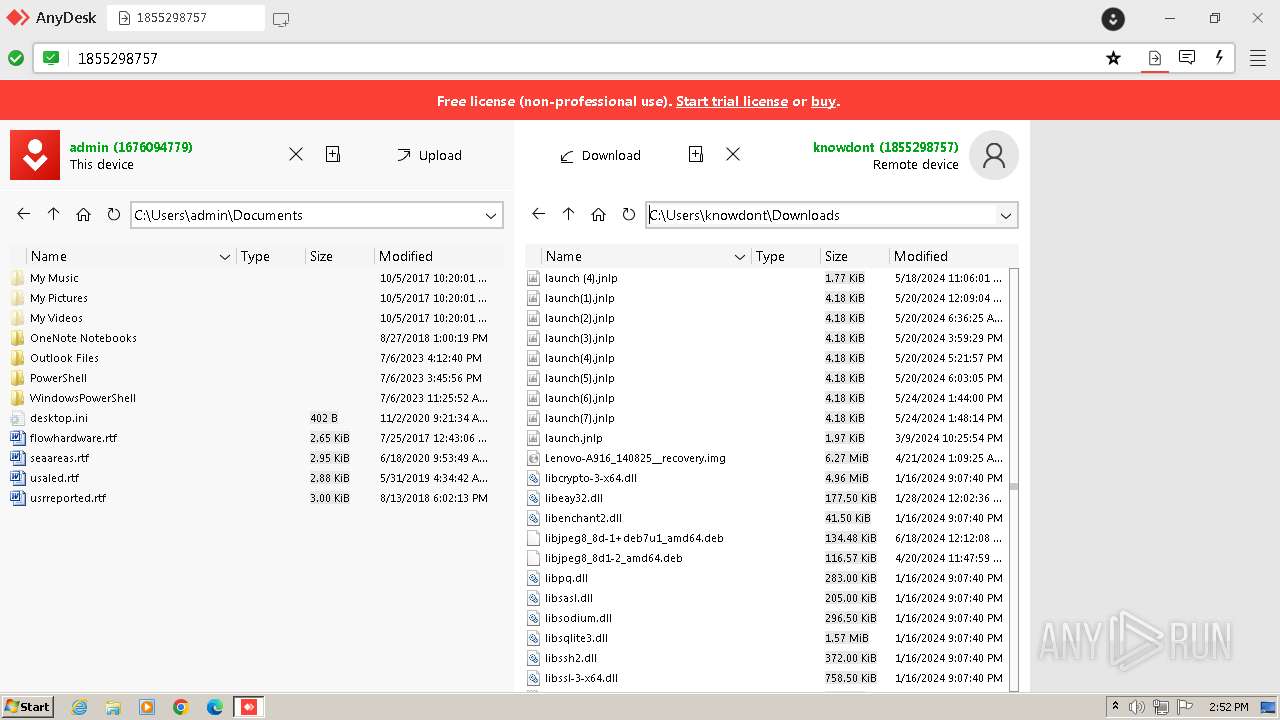The image size is (1280, 720).
Task: Expand remote path dropdown for Downloads
Action: (x=1006, y=215)
